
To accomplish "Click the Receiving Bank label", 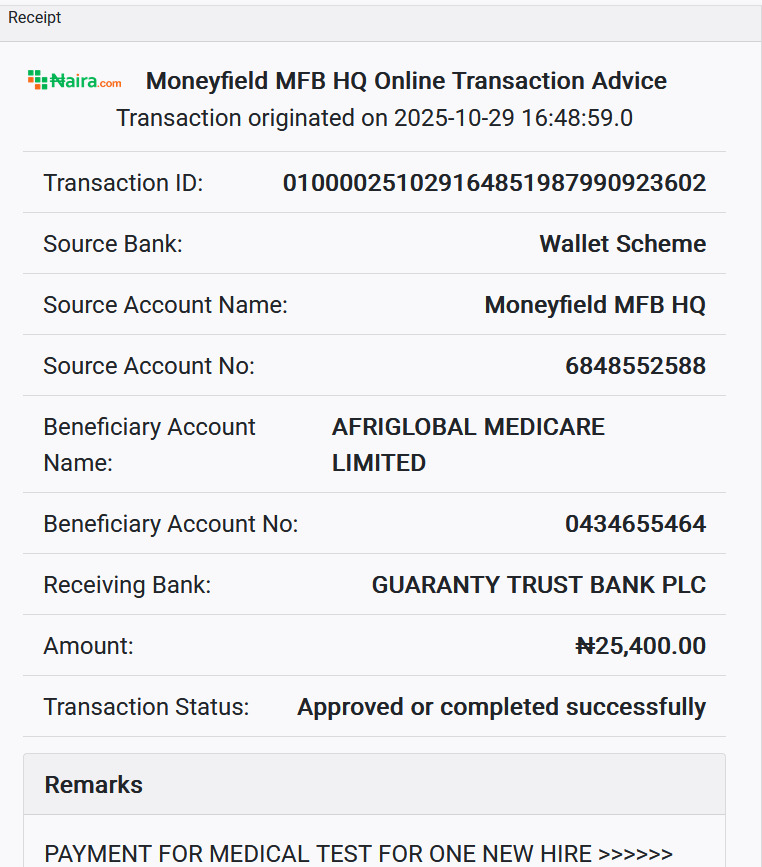I will [127, 585].
